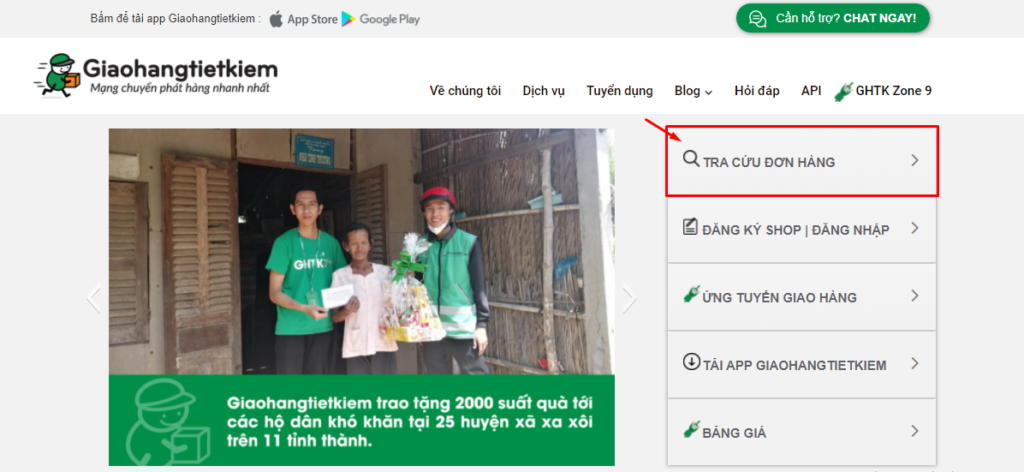1024x472 pixels.
Task: Click slogan Mạng chuyển phát hàng nhanh nhất
Action: (179, 88)
